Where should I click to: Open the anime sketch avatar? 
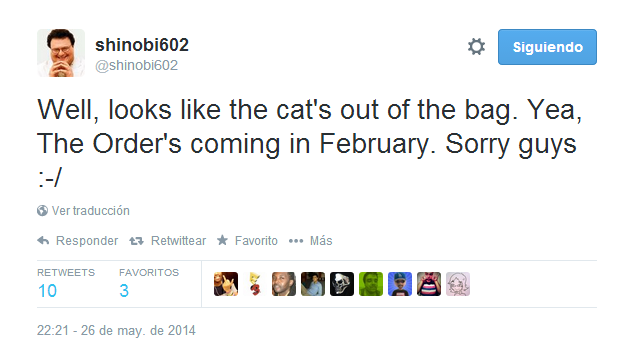pyautogui.click(x=458, y=284)
